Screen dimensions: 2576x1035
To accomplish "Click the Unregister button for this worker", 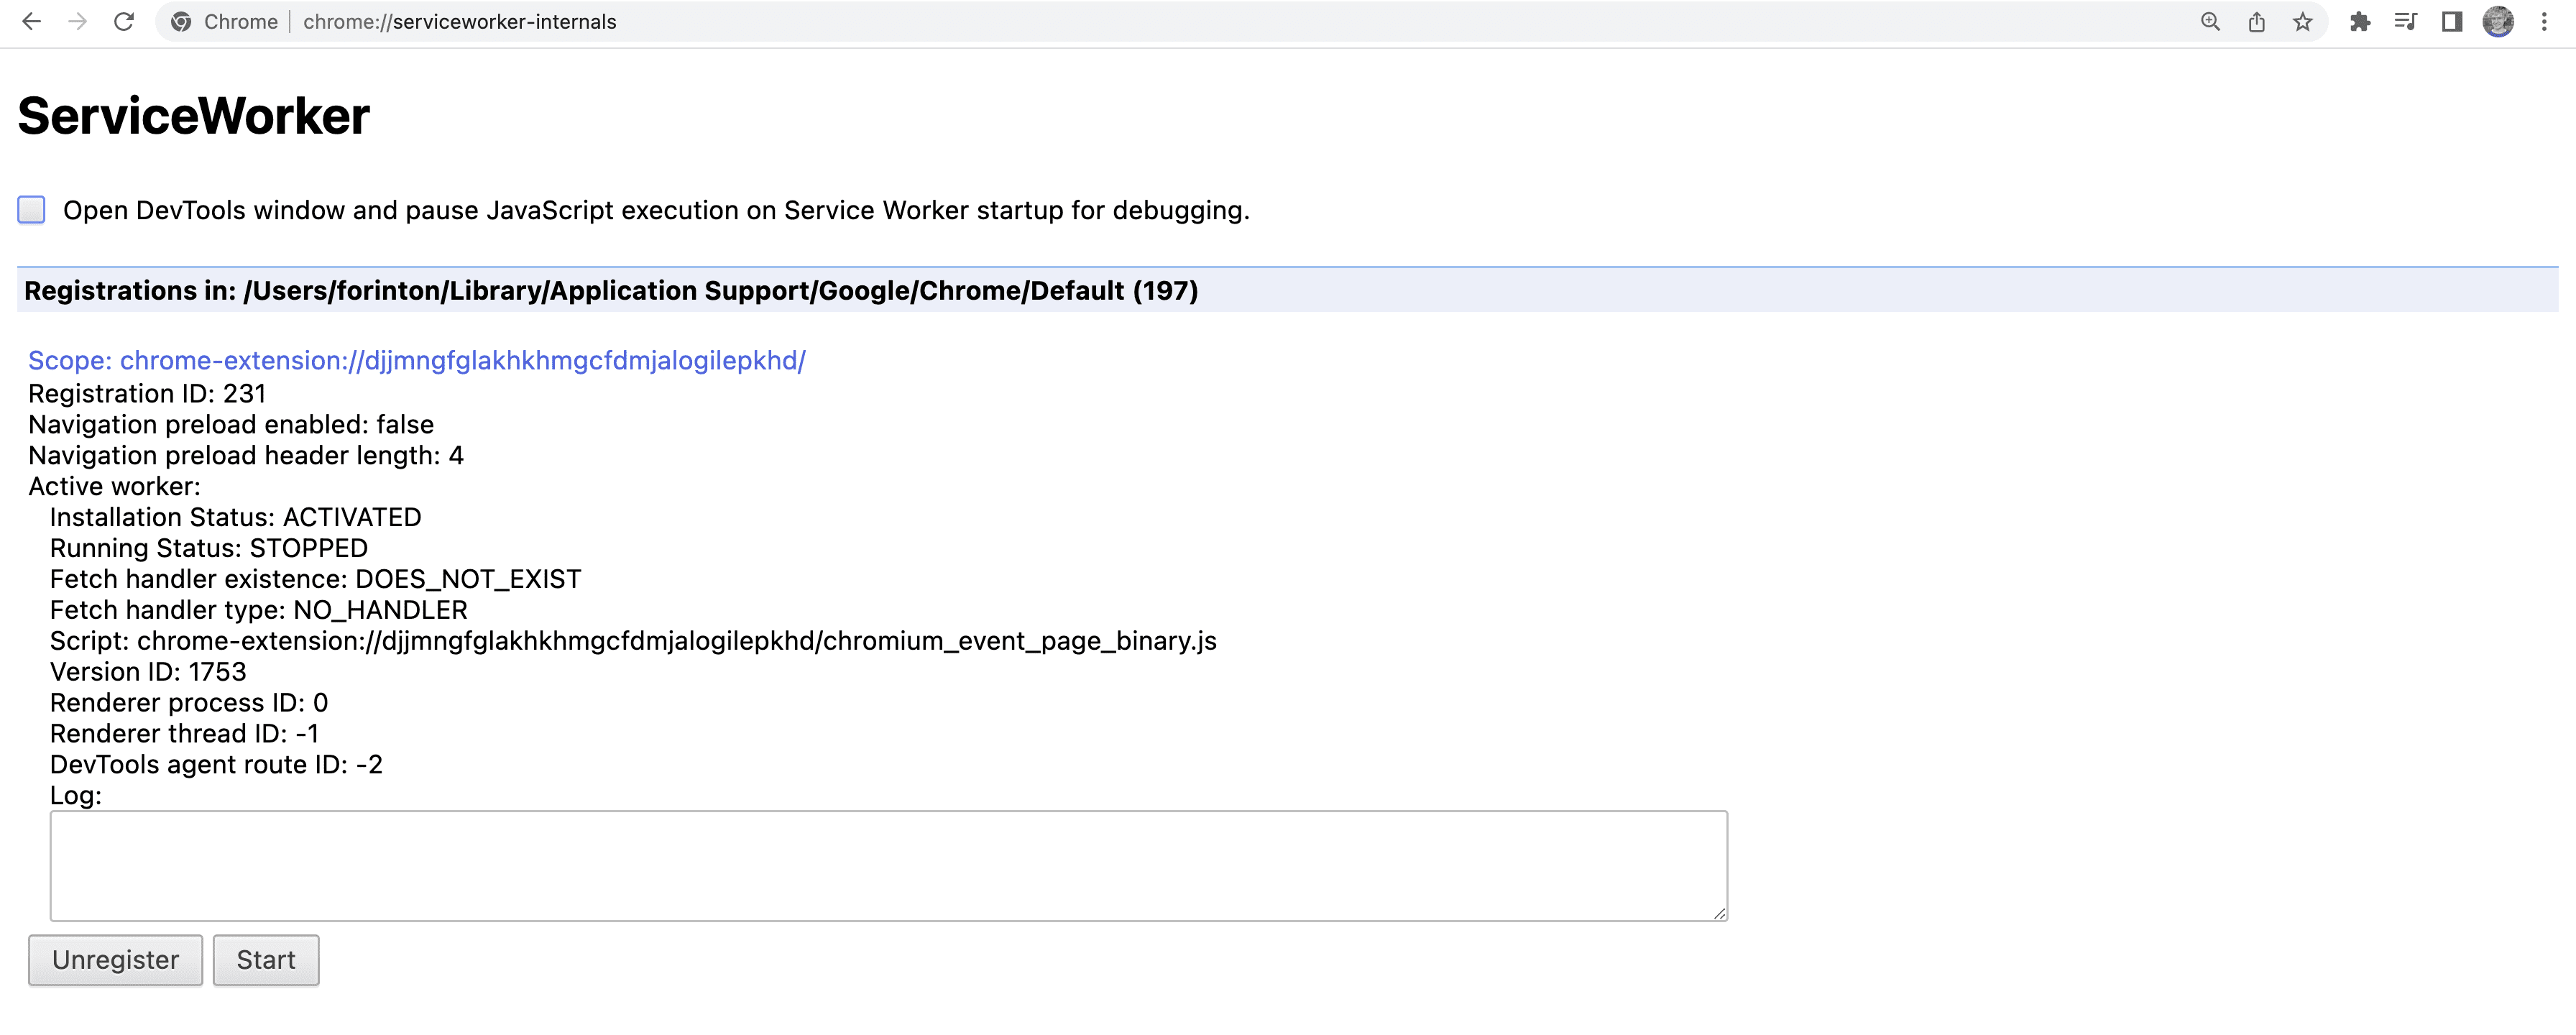I will (115, 960).
